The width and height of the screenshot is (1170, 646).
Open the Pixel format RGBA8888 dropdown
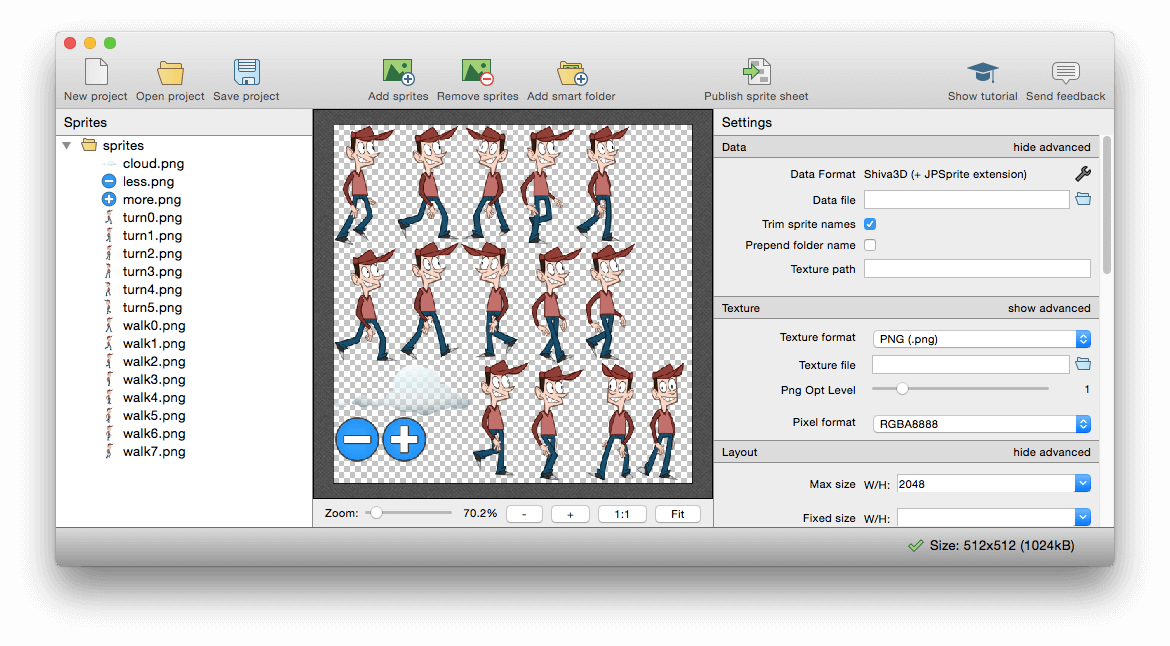[981, 424]
